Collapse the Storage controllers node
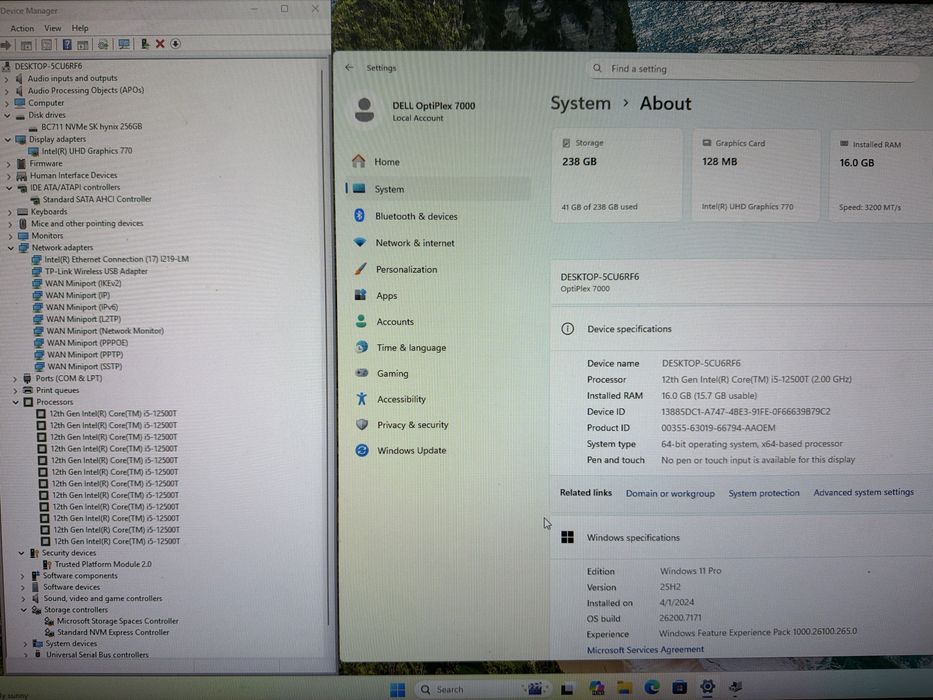This screenshot has width=933, height=700. 24,610
